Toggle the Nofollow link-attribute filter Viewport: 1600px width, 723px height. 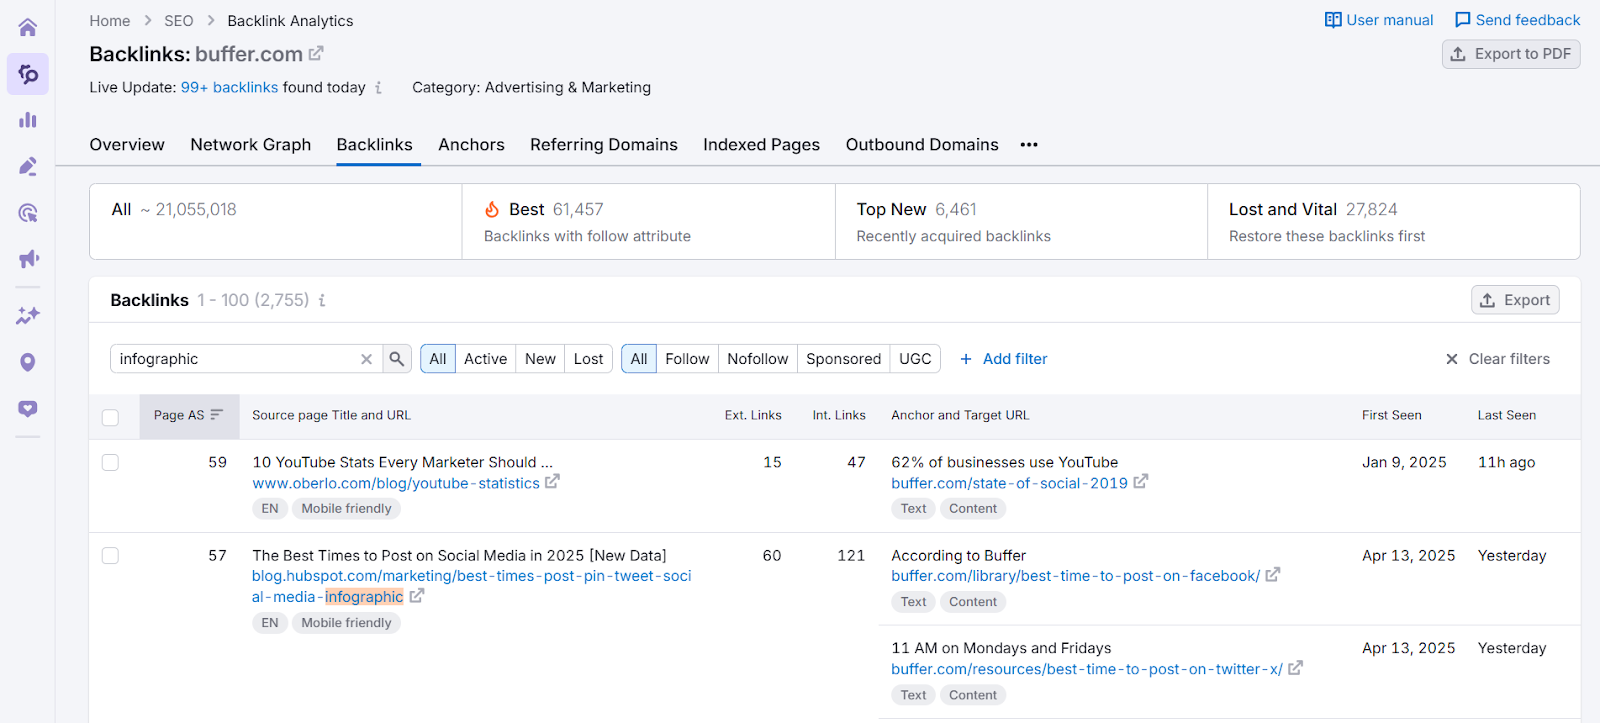tap(757, 359)
